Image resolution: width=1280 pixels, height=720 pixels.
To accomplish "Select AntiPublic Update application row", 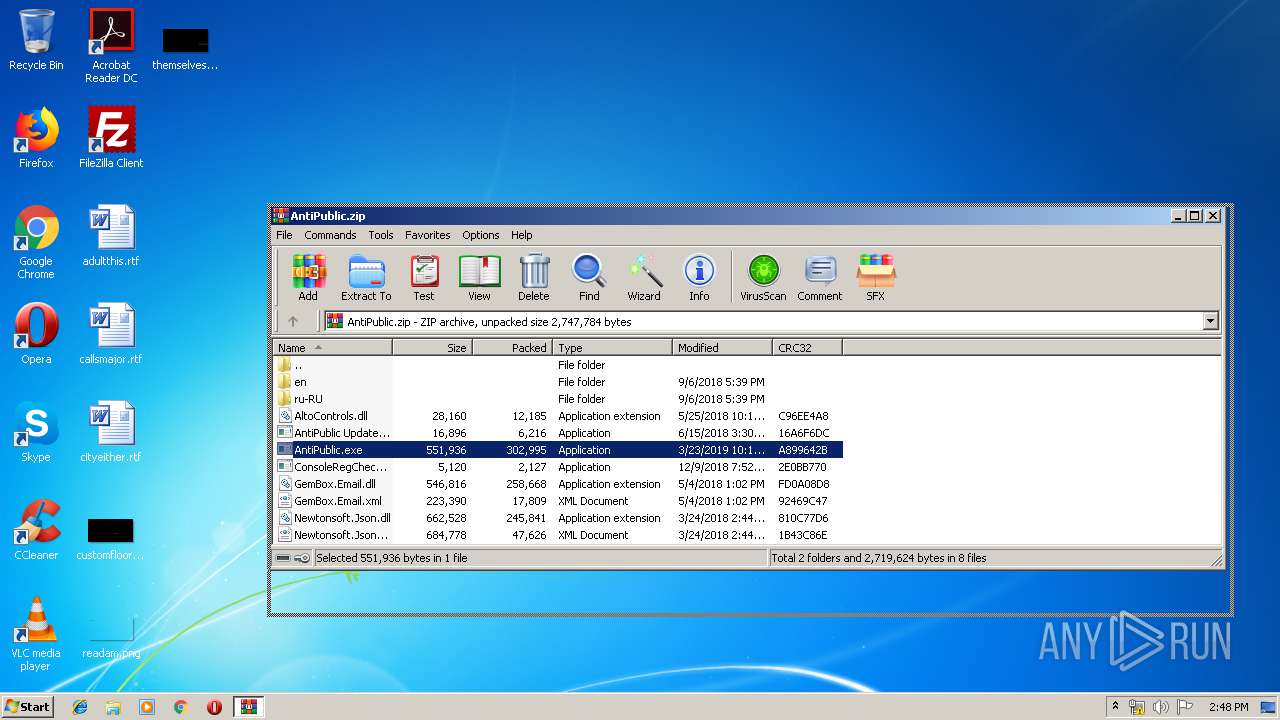I will 558,433.
